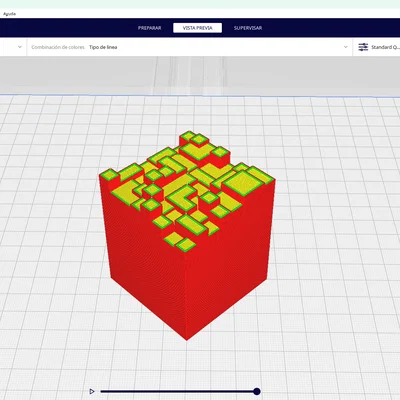Screen dimensions: 400x400
Task: Play the layer simulation
Action: pos(92,391)
